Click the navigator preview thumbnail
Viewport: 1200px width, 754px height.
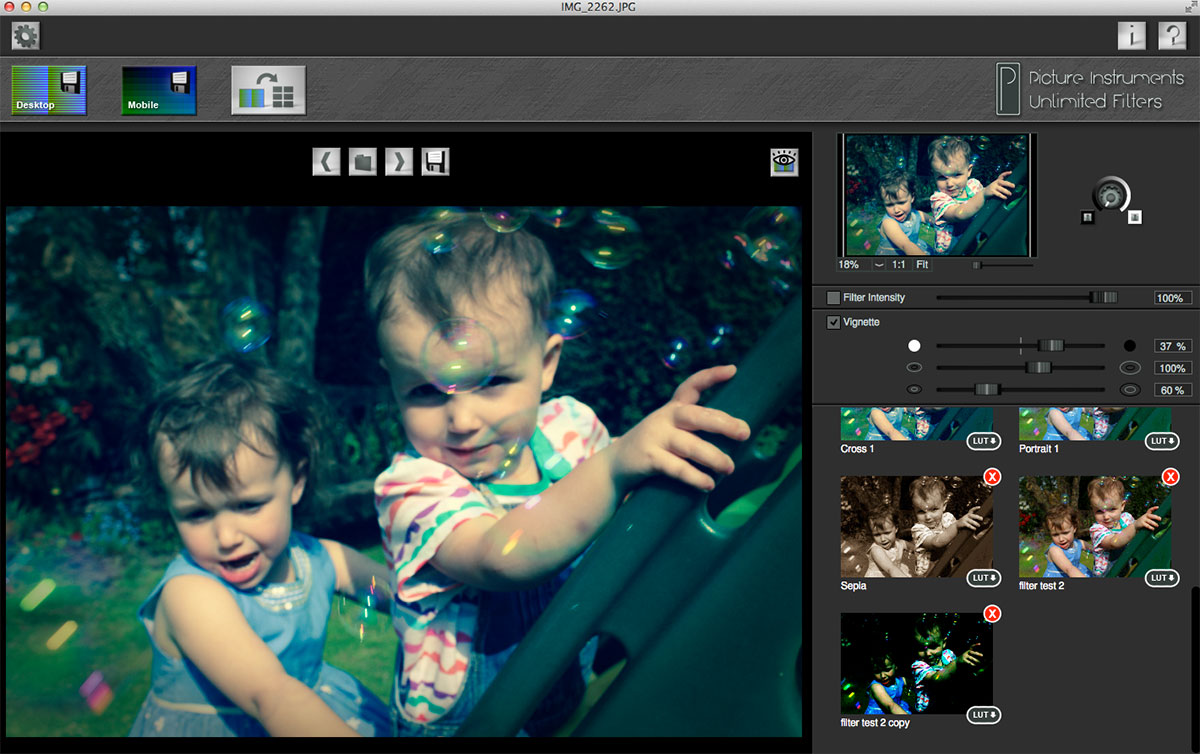(x=937, y=195)
